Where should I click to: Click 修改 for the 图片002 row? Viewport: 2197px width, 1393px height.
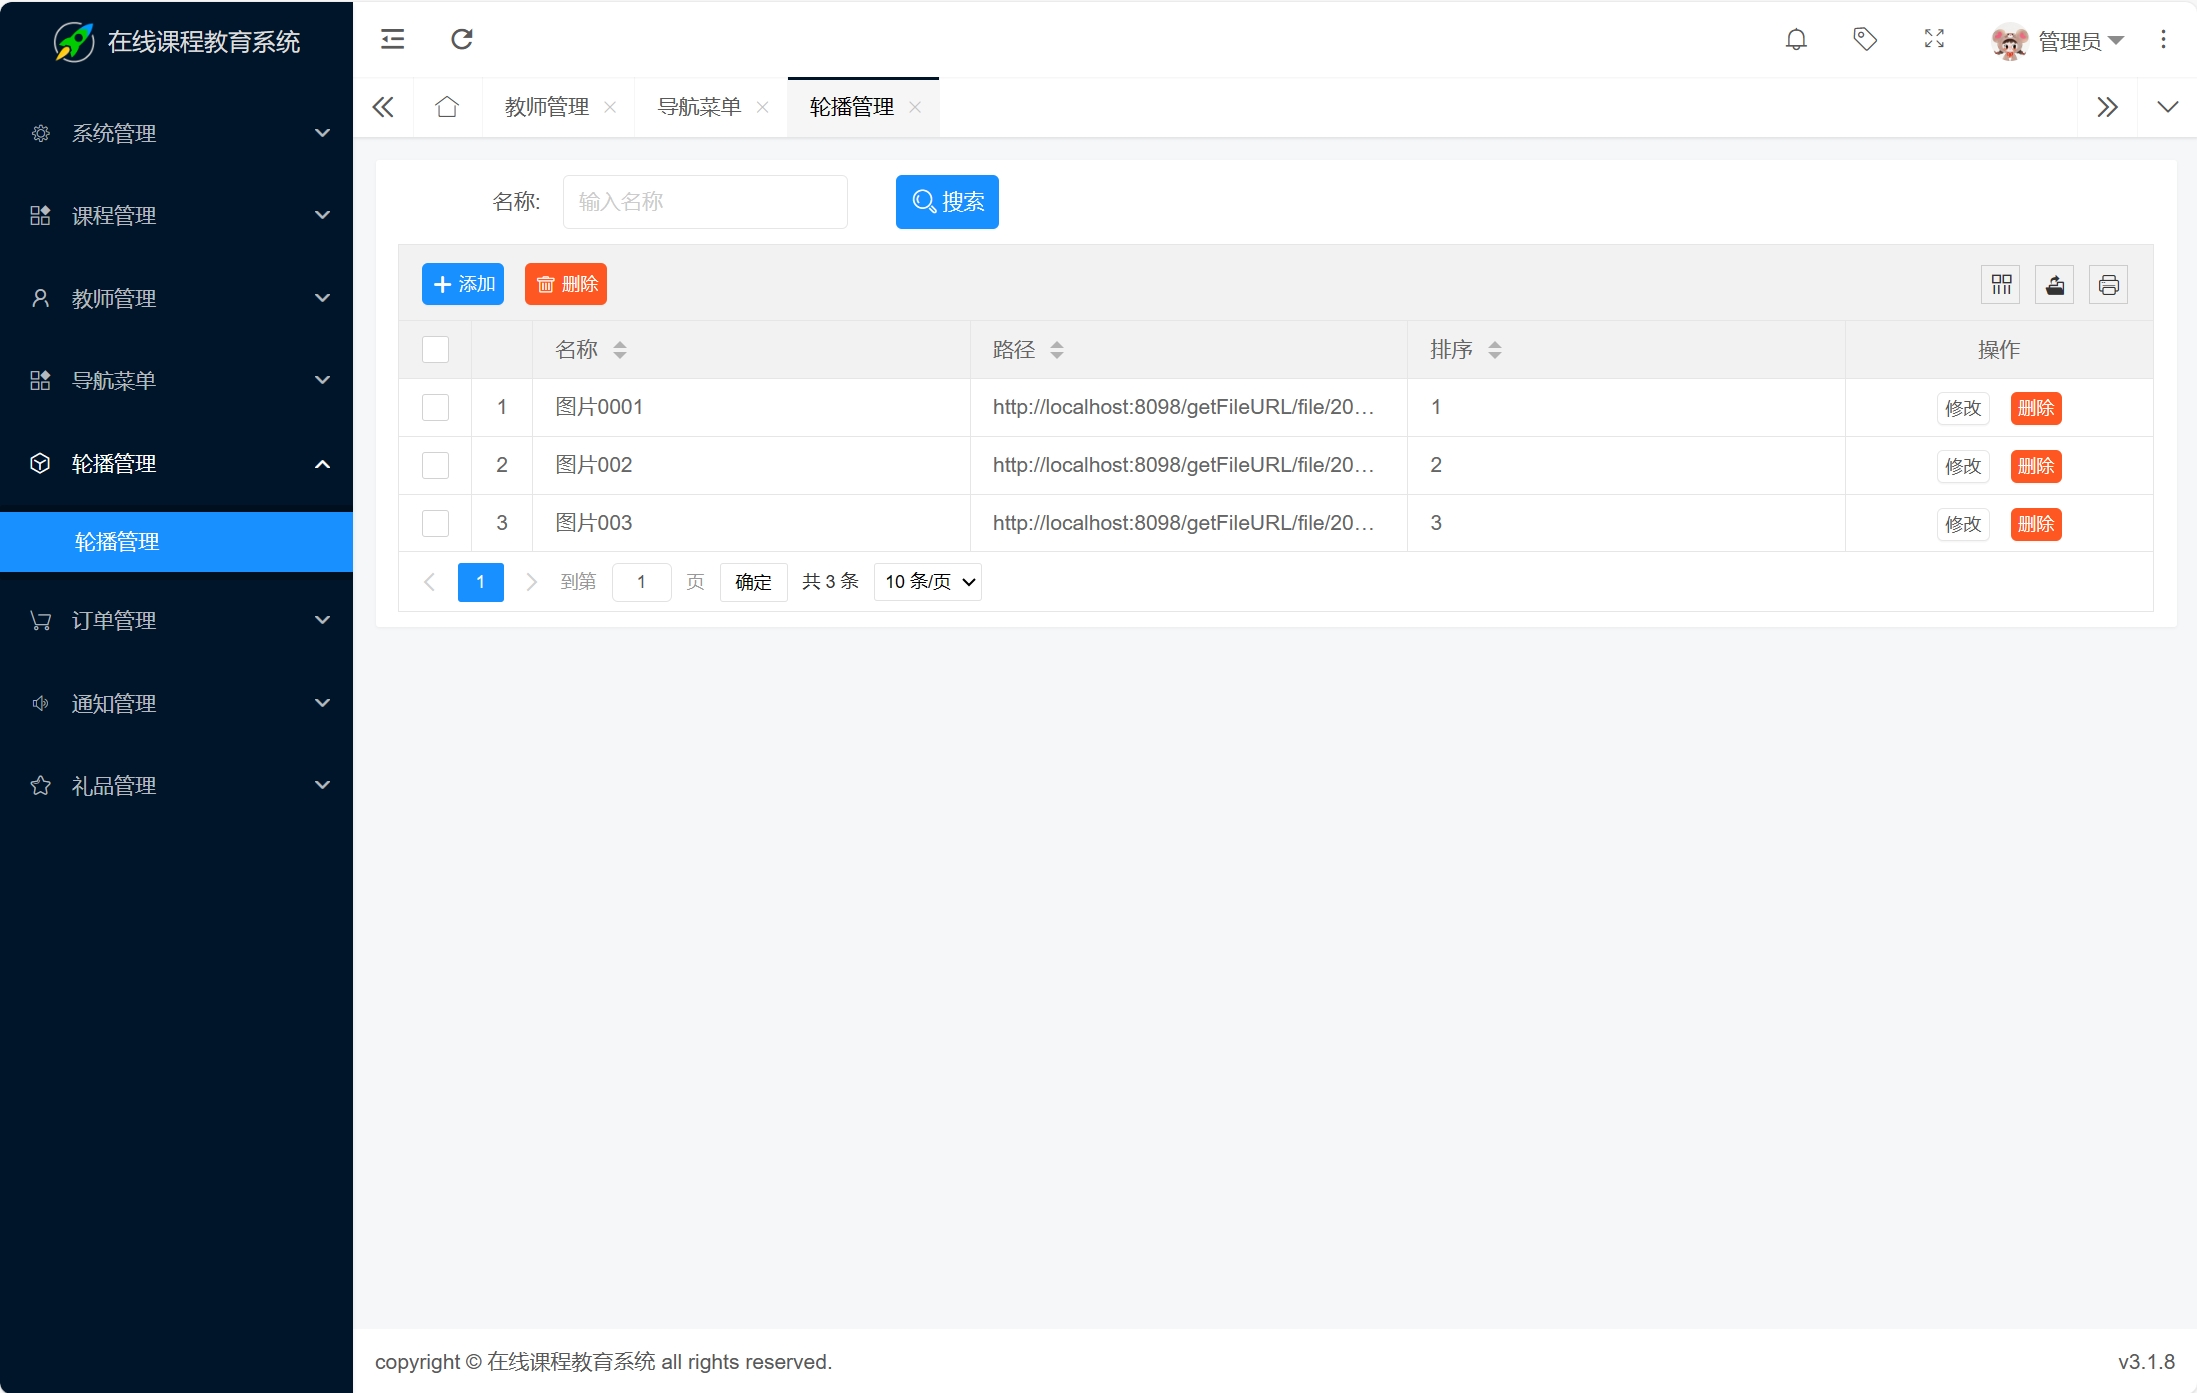(x=1962, y=466)
